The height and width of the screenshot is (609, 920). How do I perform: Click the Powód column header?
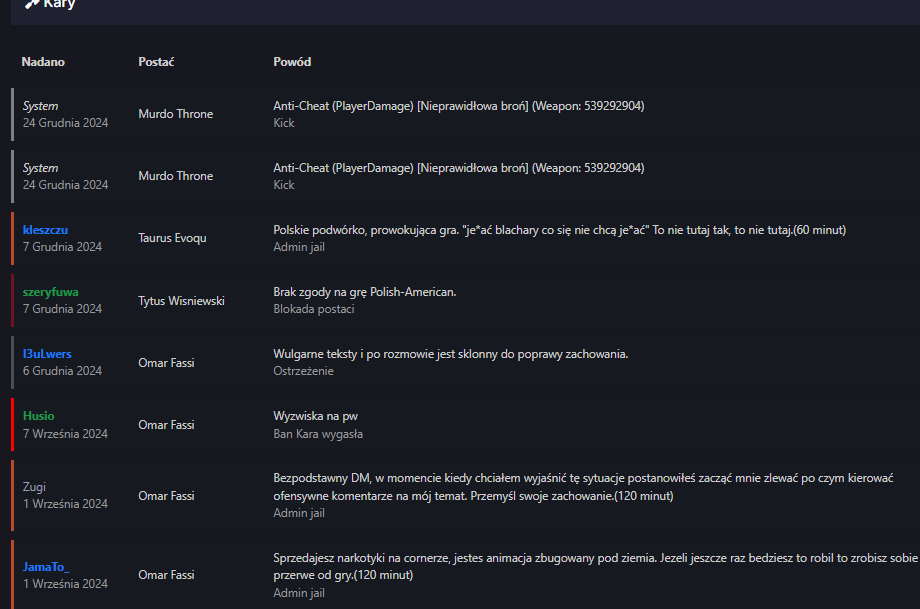point(292,62)
